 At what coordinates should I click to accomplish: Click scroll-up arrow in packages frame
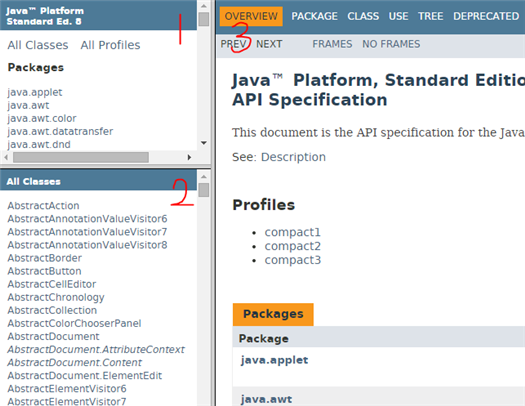pos(204,6)
